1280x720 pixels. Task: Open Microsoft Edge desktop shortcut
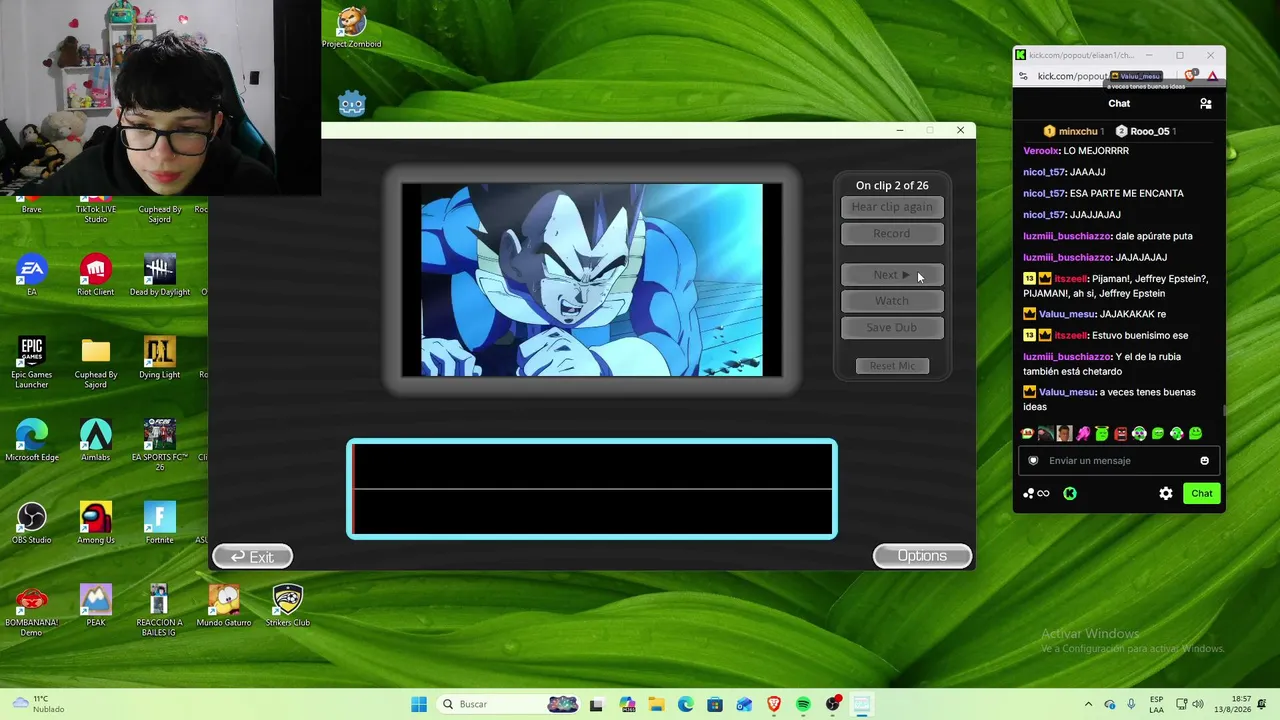pos(32,440)
